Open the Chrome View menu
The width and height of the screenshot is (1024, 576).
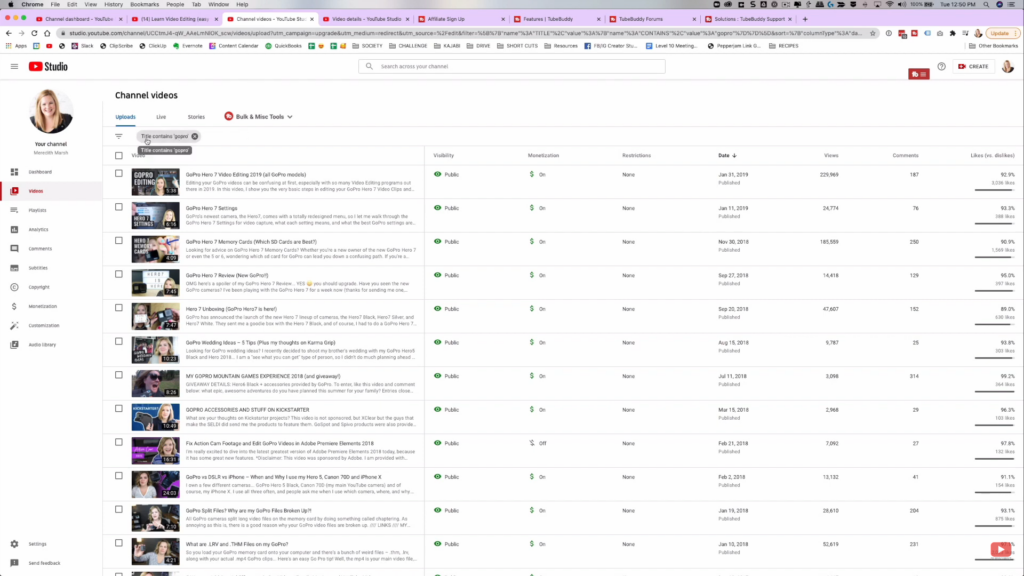(x=91, y=4)
